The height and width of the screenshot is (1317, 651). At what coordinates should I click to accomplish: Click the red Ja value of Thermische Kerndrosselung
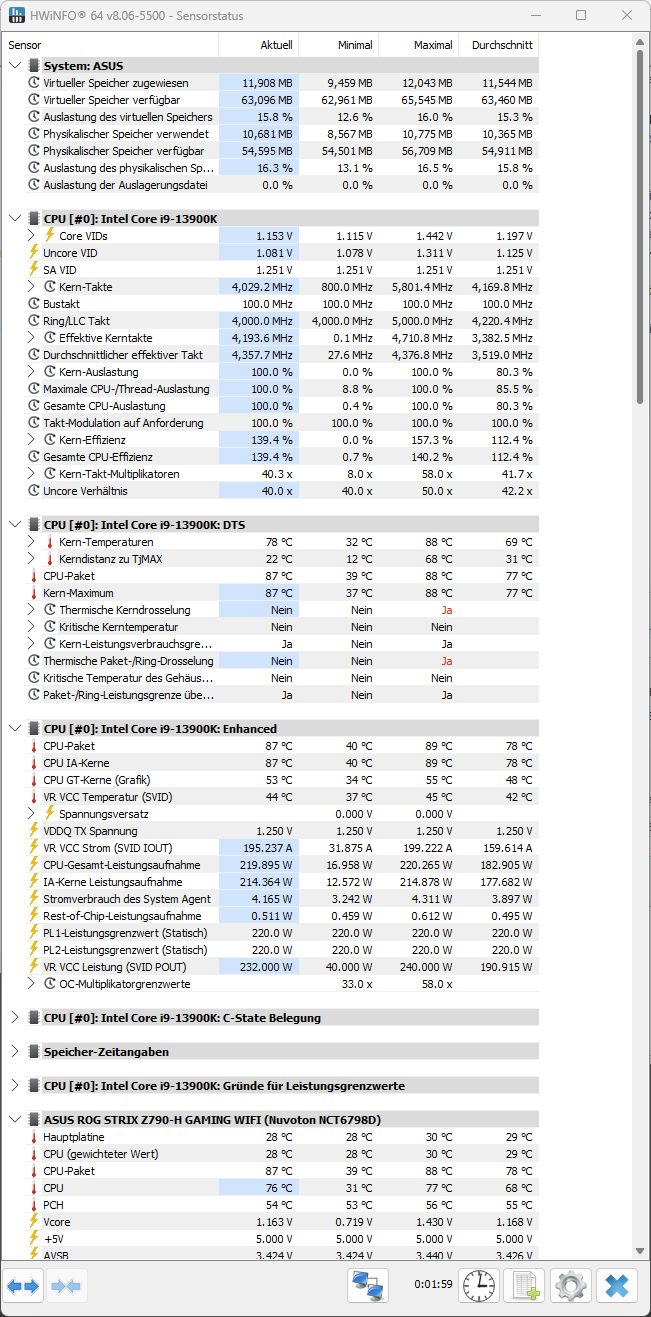pos(447,610)
